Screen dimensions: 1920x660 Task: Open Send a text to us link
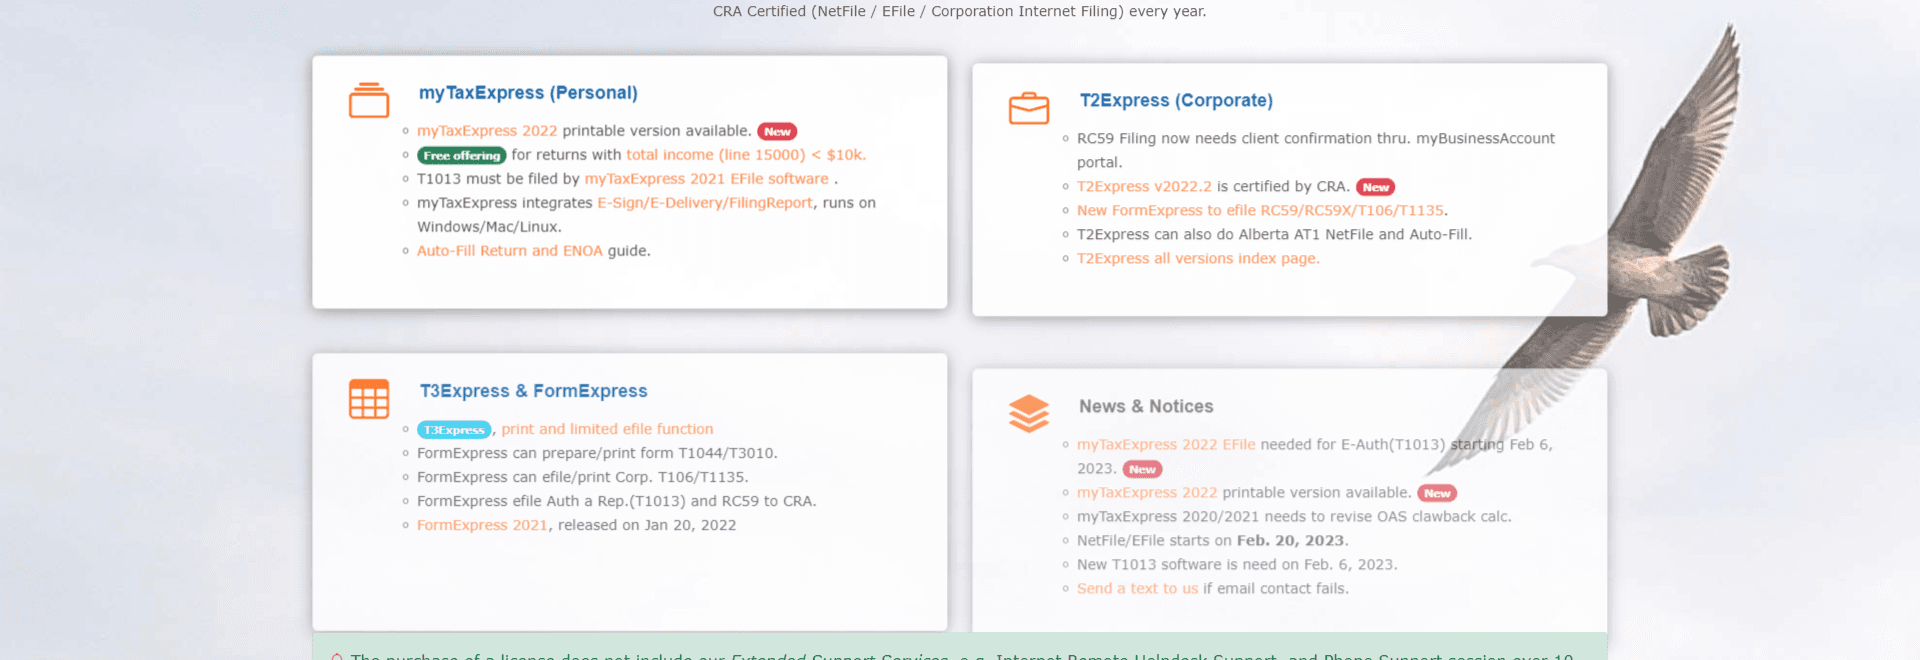[1137, 589]
